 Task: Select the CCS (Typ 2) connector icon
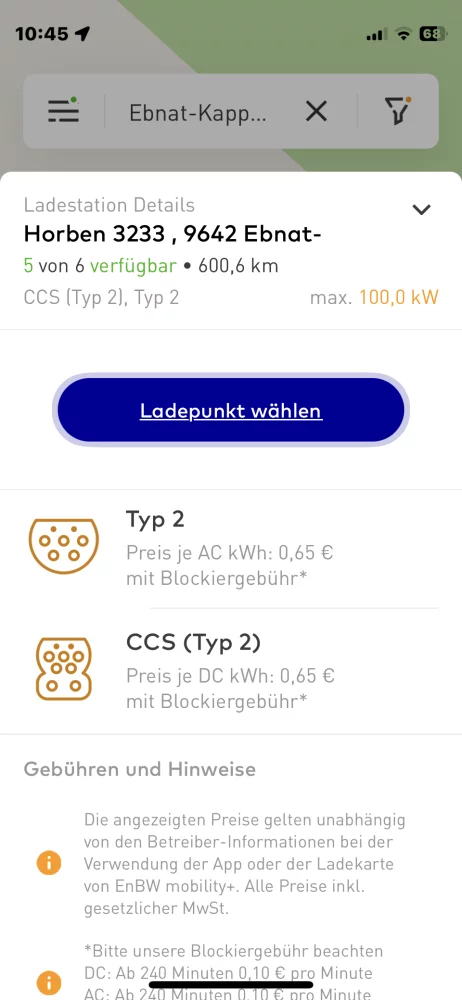tap(64, 668)
